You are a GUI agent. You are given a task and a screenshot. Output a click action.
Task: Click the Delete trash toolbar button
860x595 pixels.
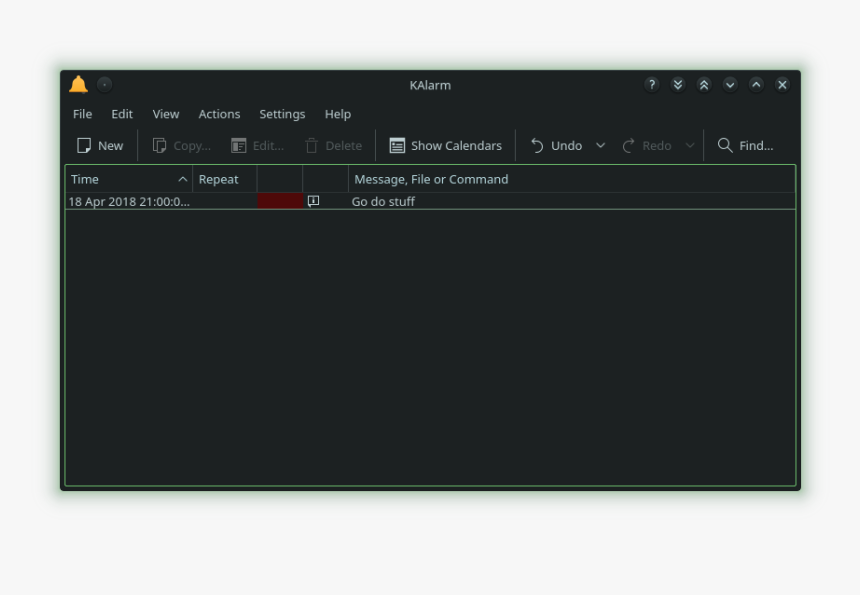(333, 146)
